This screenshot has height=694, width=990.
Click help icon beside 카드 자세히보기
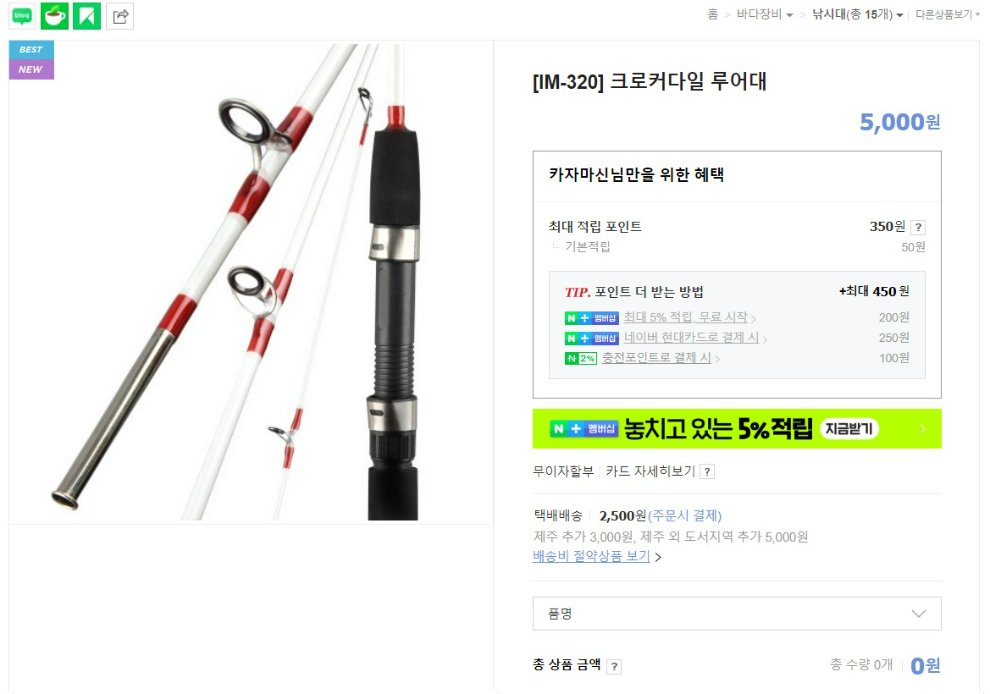[x=707, y=472]
